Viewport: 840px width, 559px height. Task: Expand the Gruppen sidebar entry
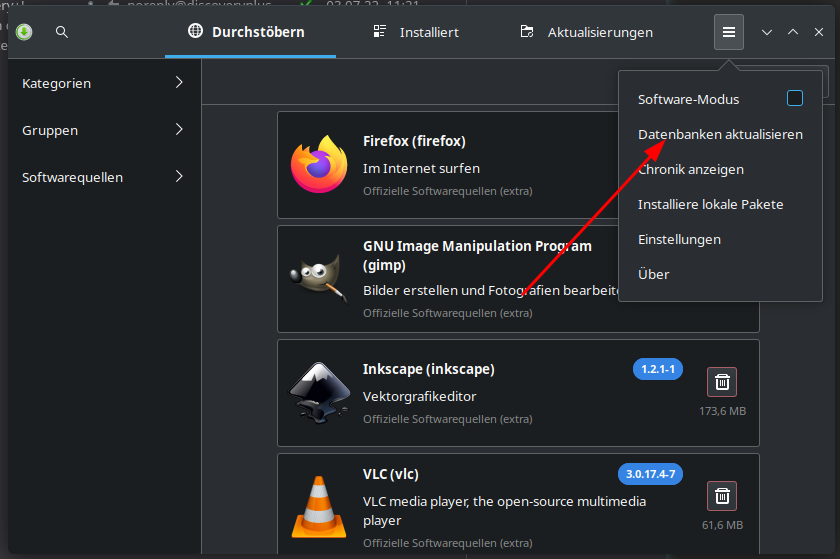pyautogui.click(x=103, y=130)
